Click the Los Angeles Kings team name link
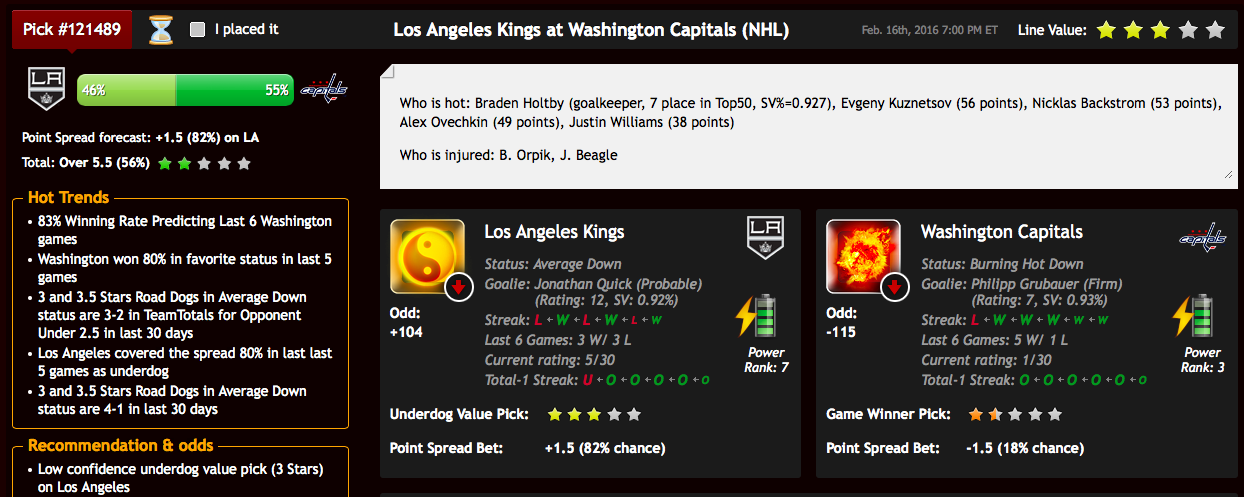 [x=554, y=232]
